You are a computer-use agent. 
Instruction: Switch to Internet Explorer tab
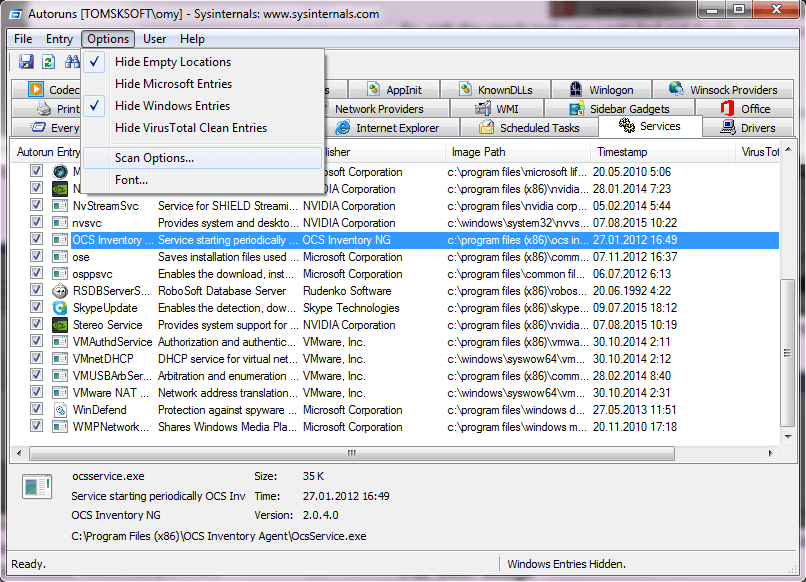392,128
